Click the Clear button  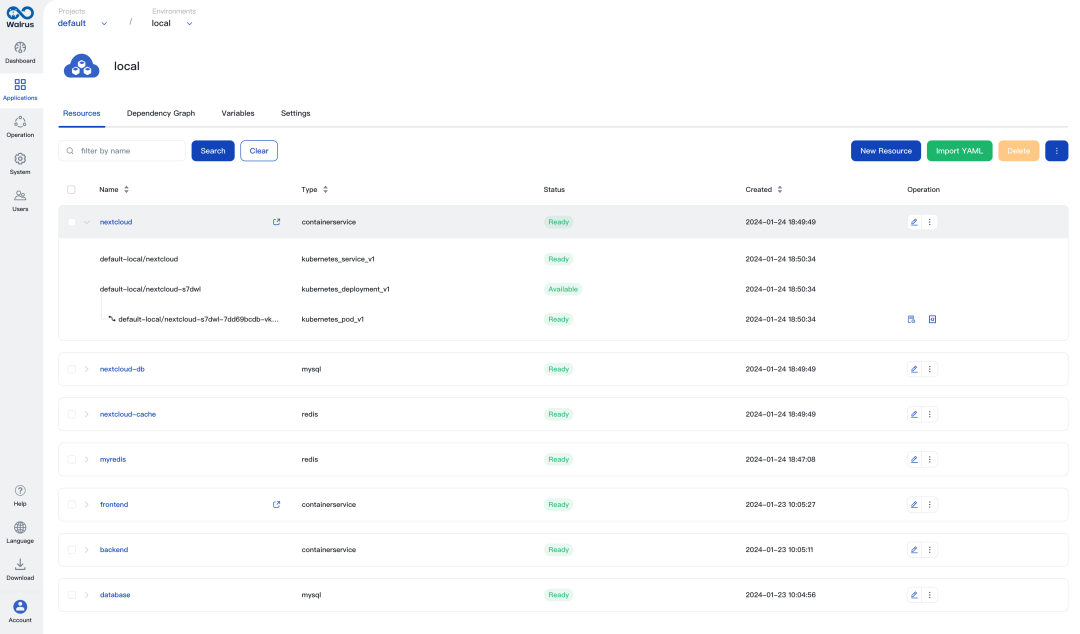pyautogui.click(x=259, y=151)
